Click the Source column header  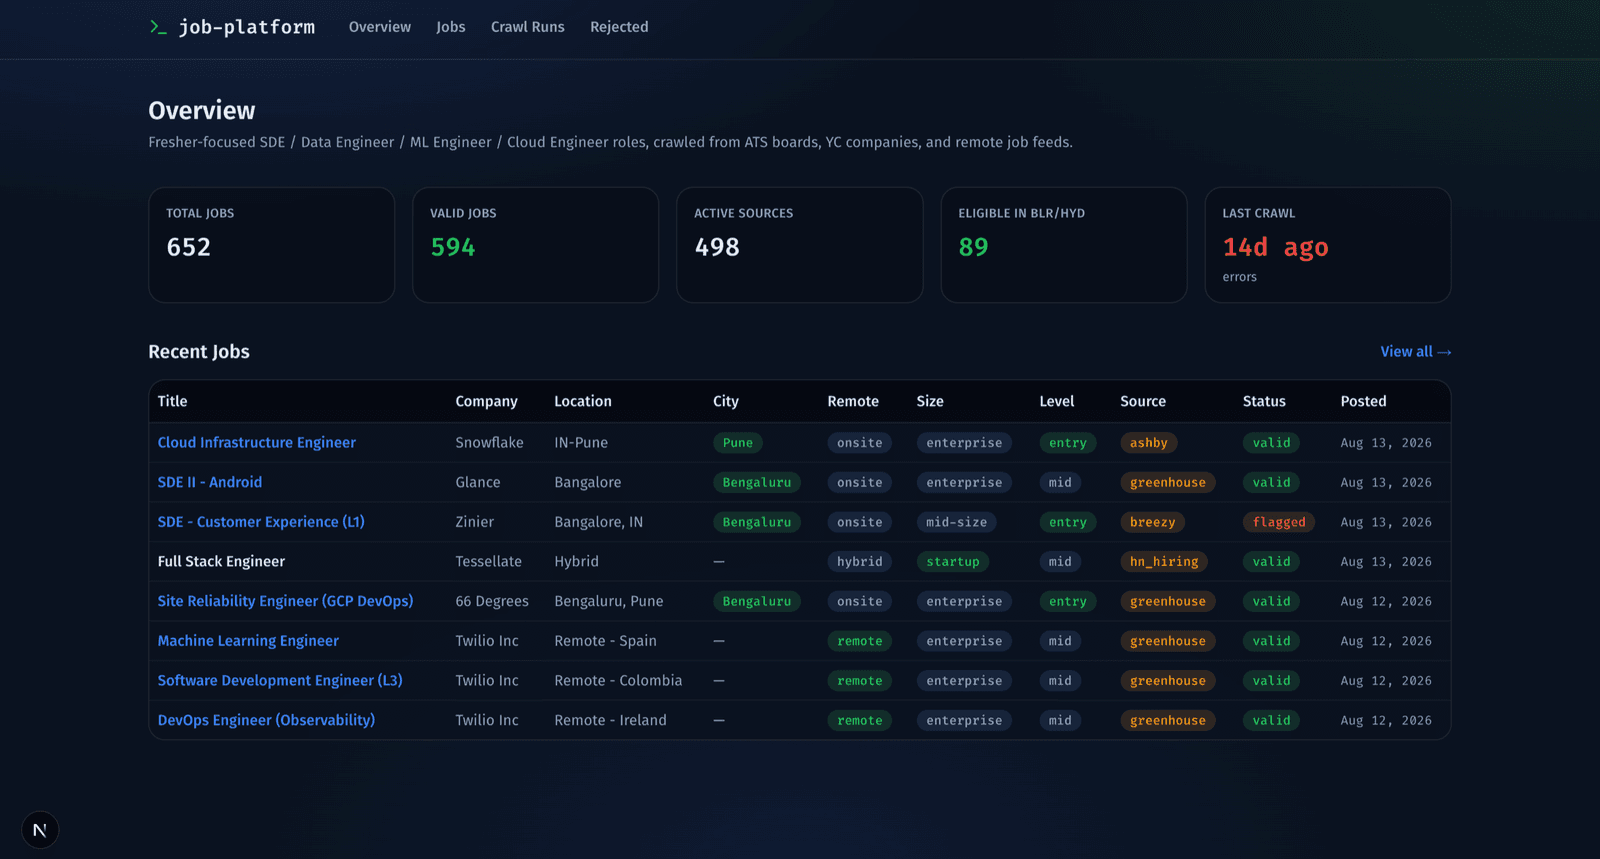1143,401
